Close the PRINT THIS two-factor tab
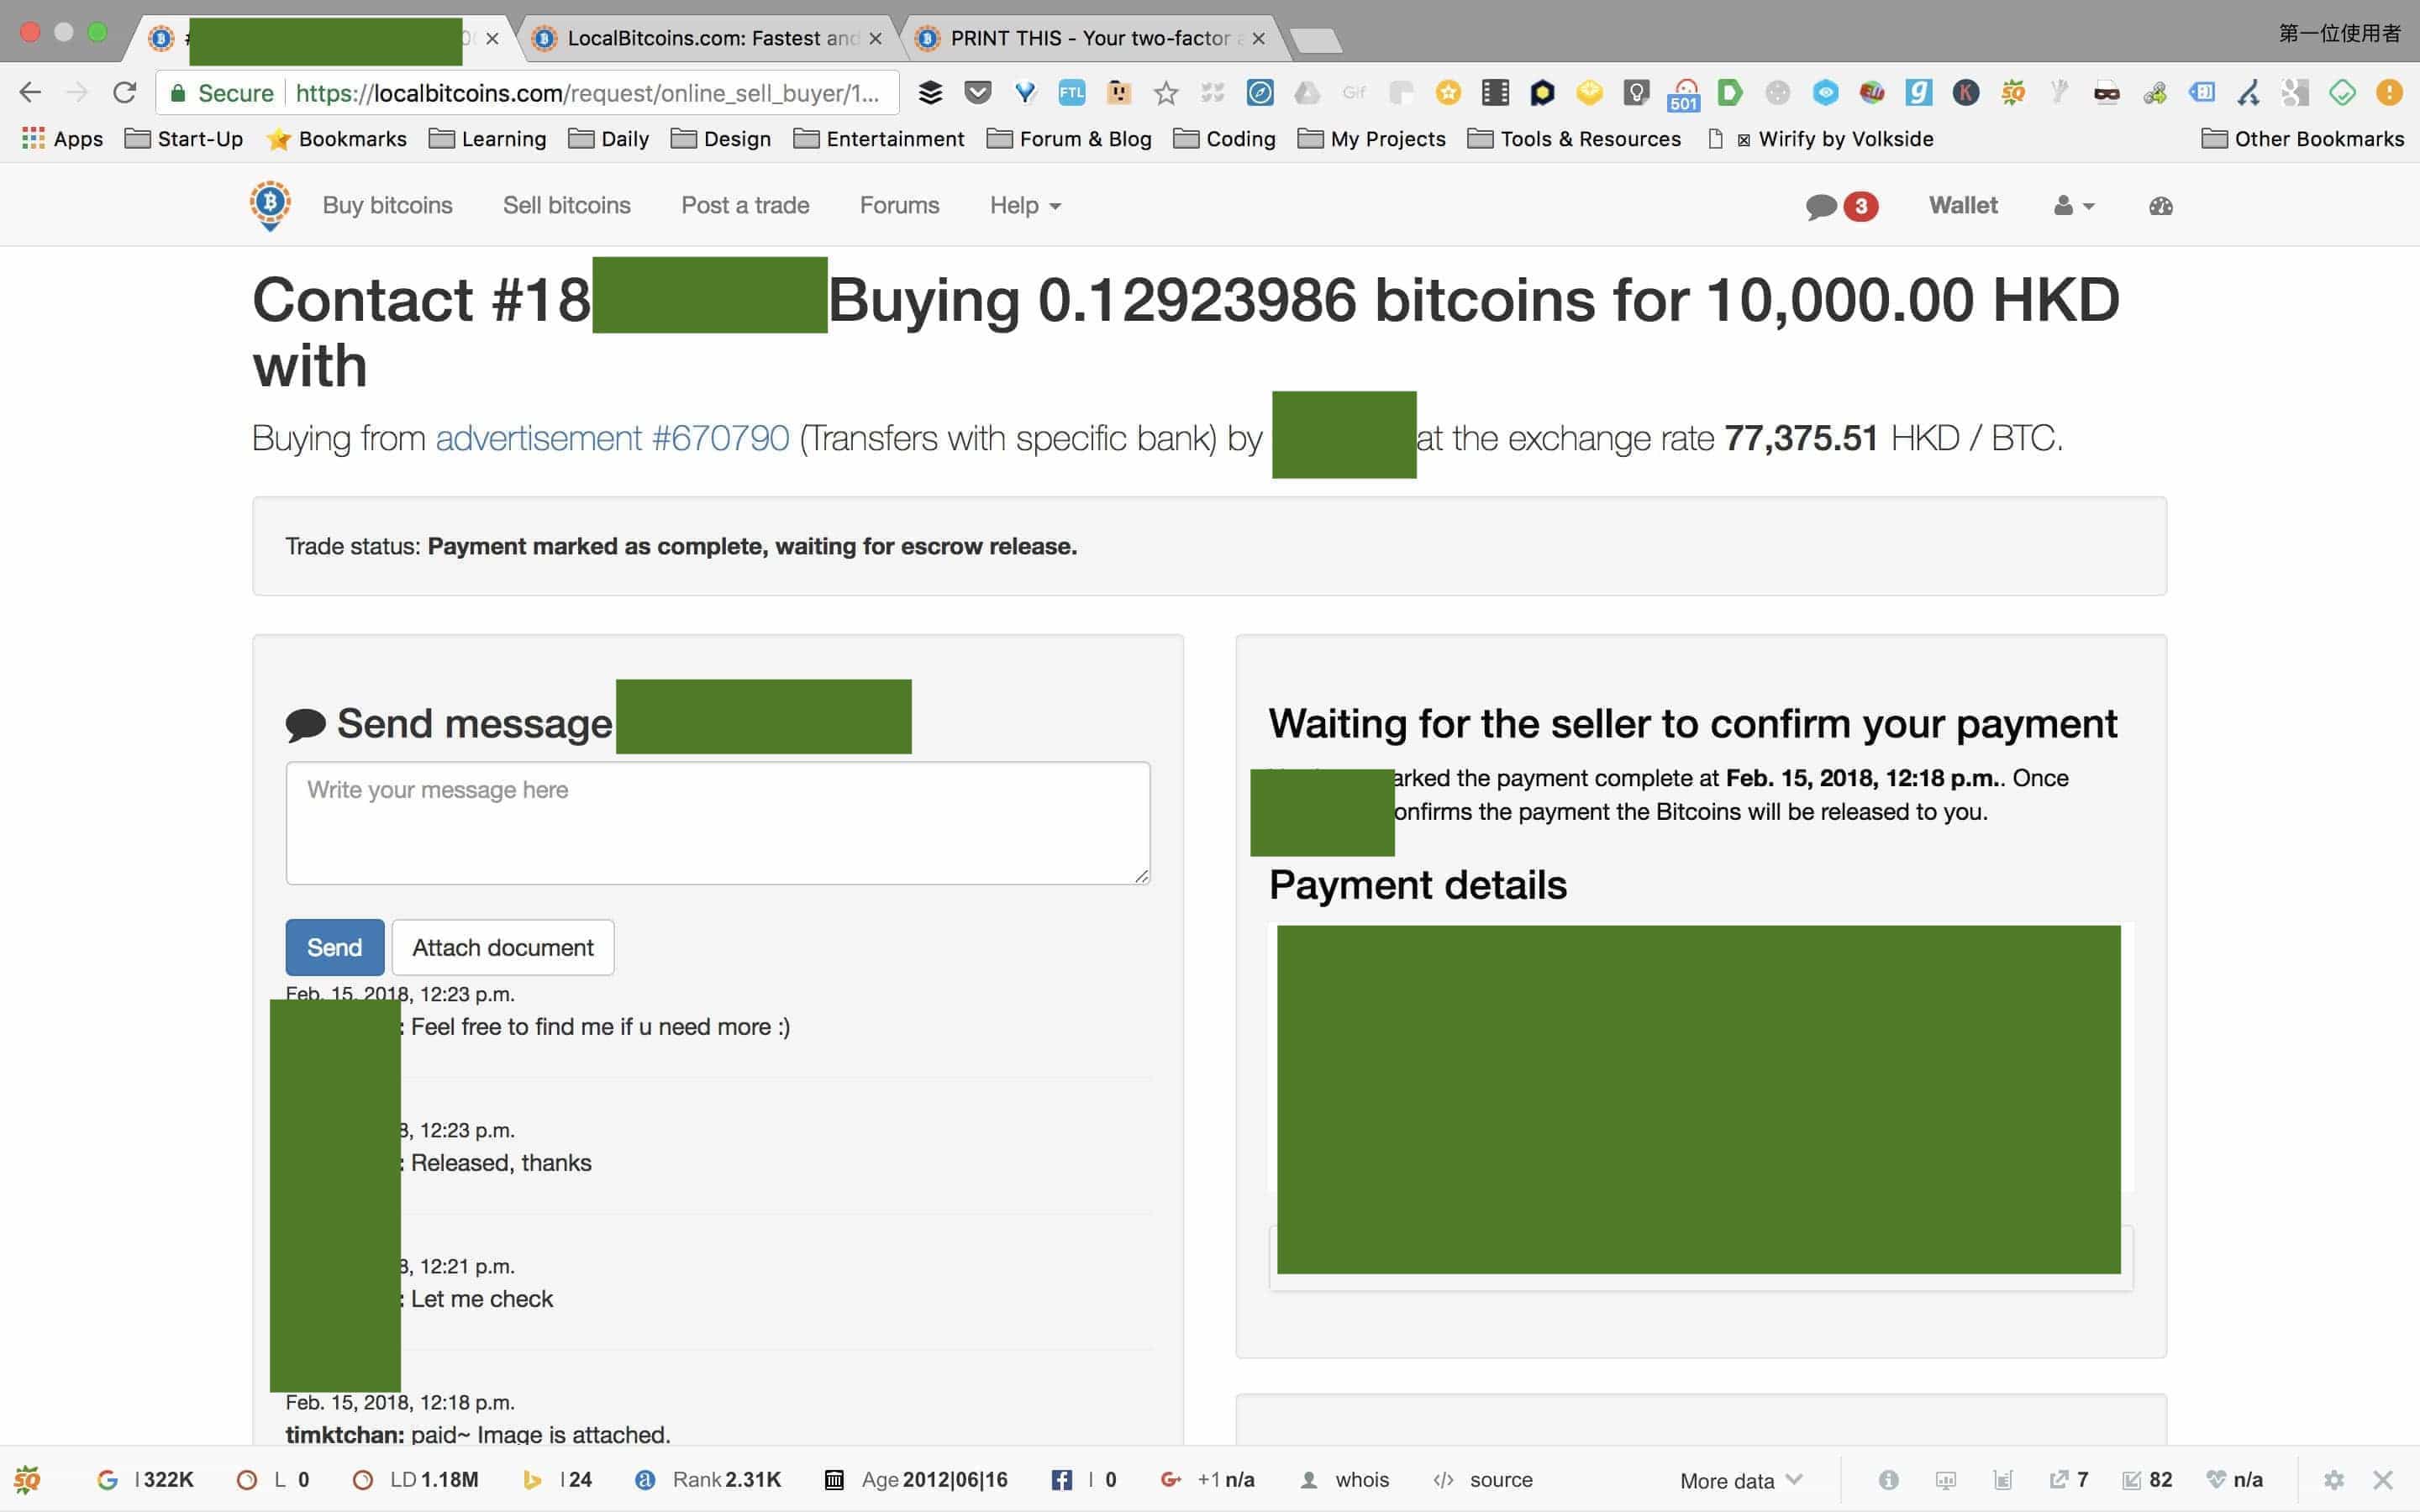Screen dimensions: 2420x1512 pyautogui.click(x=1259, y=39)
